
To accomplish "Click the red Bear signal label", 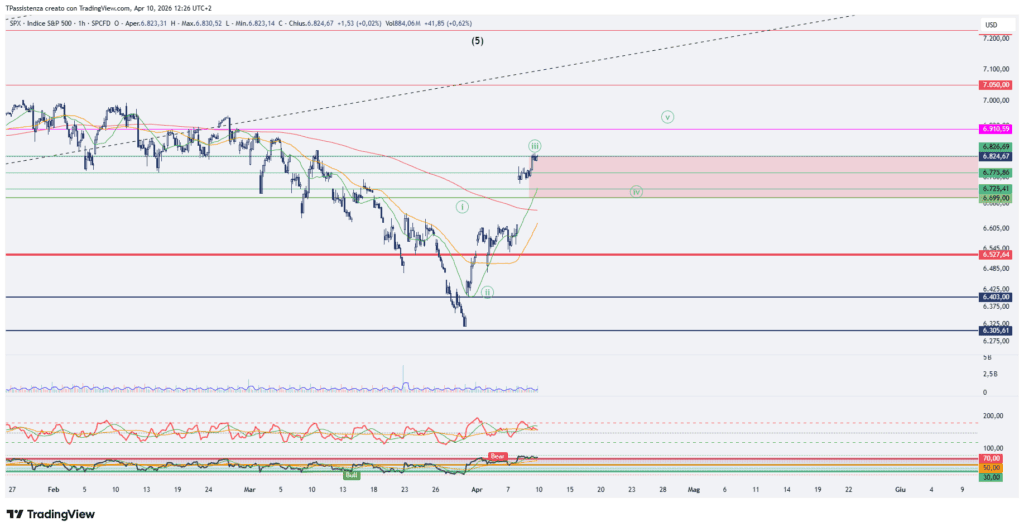I will tap(498, 456).
